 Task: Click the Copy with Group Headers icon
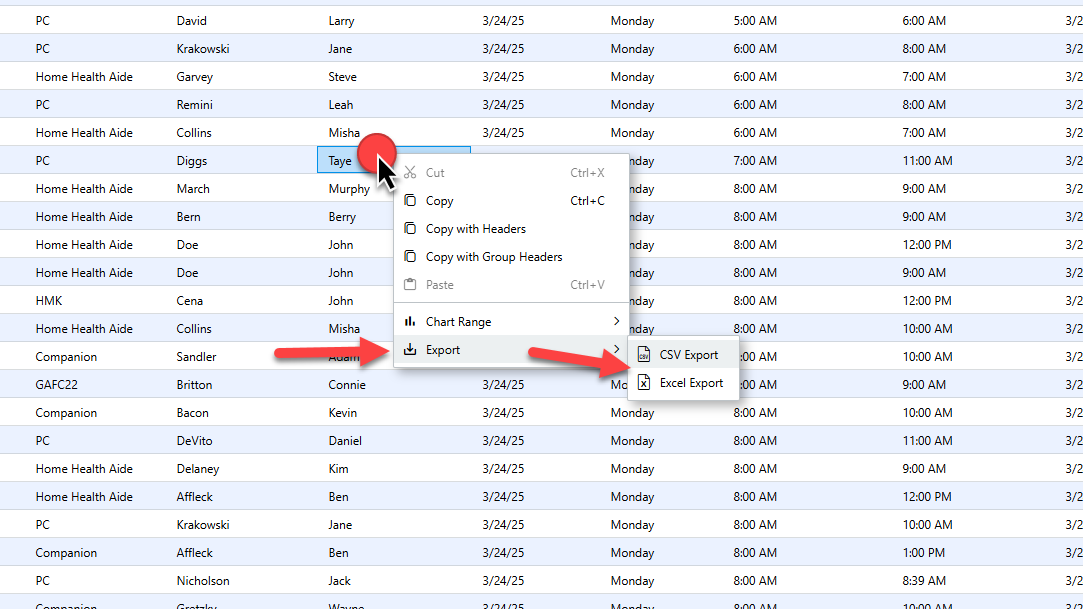pyautogui.click(x=410, y=257)
